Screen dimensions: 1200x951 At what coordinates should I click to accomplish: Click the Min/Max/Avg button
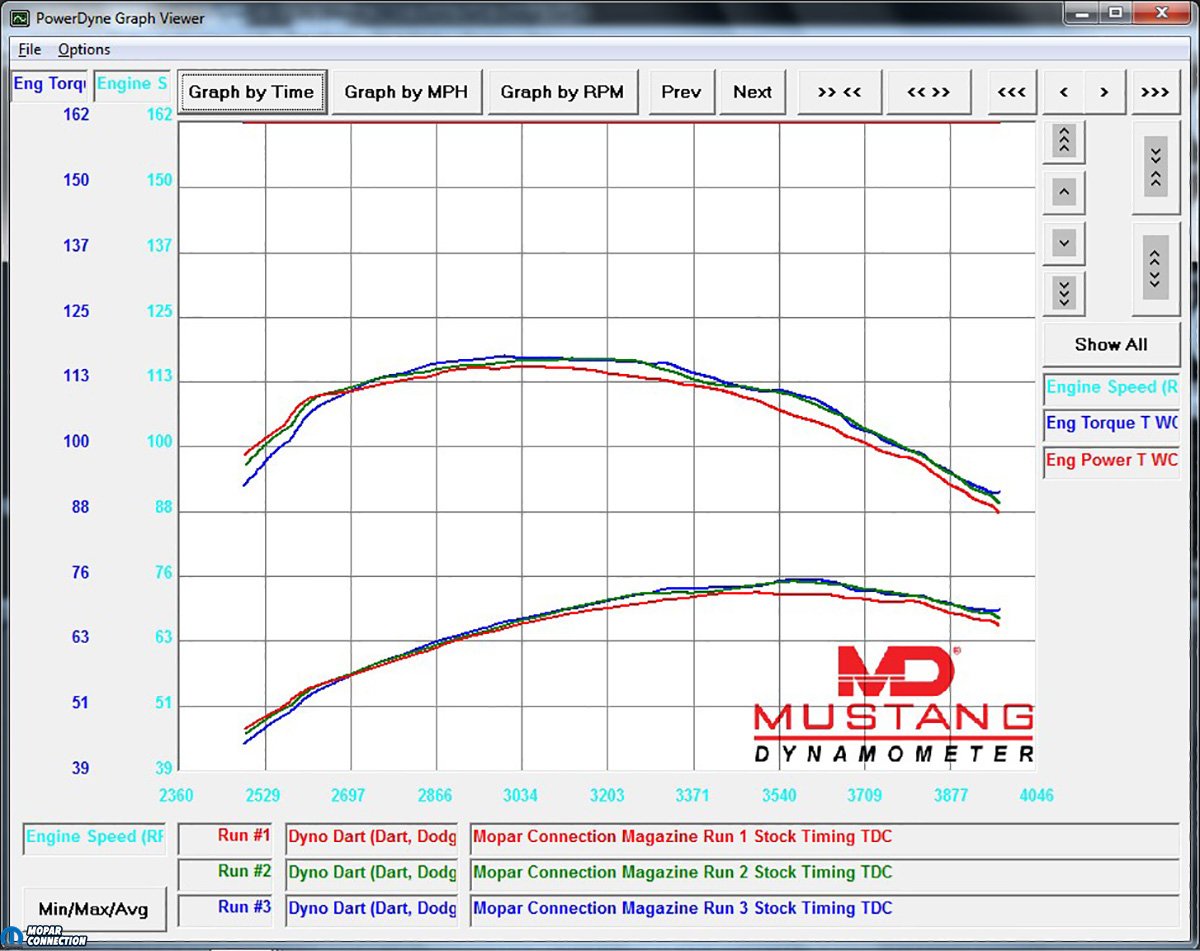[x=95, y=908]
